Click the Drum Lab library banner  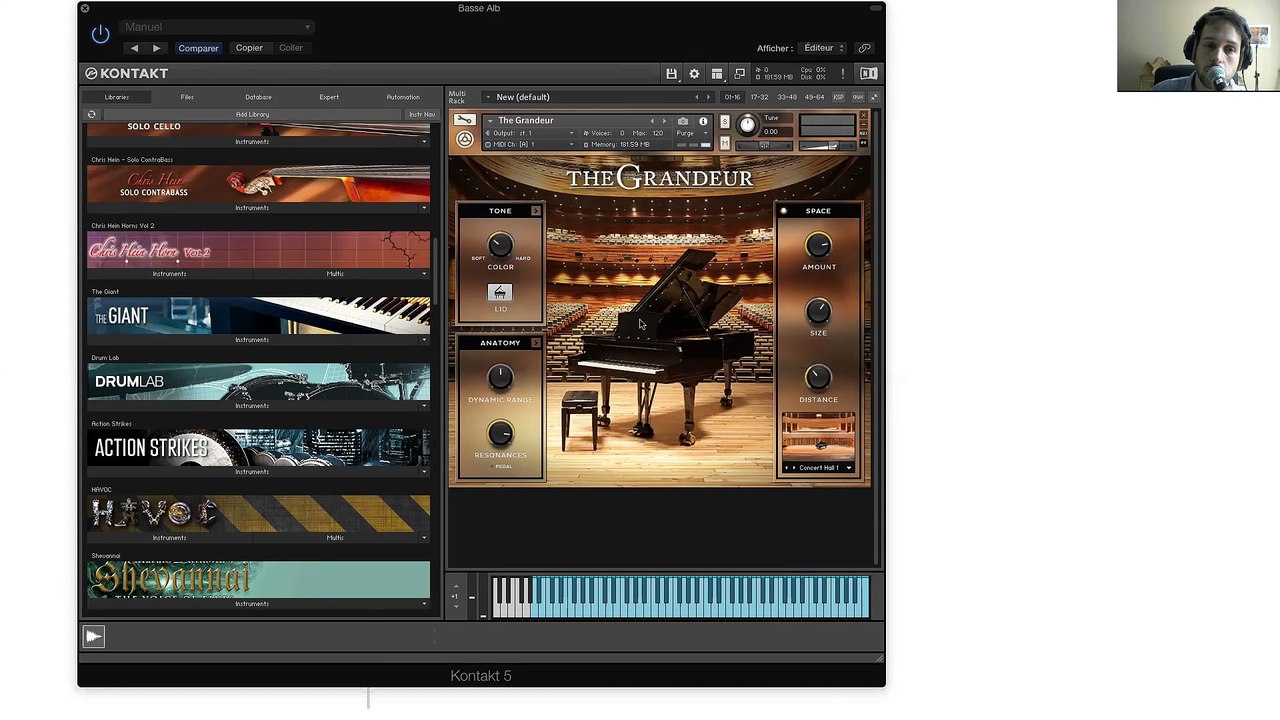258,382
